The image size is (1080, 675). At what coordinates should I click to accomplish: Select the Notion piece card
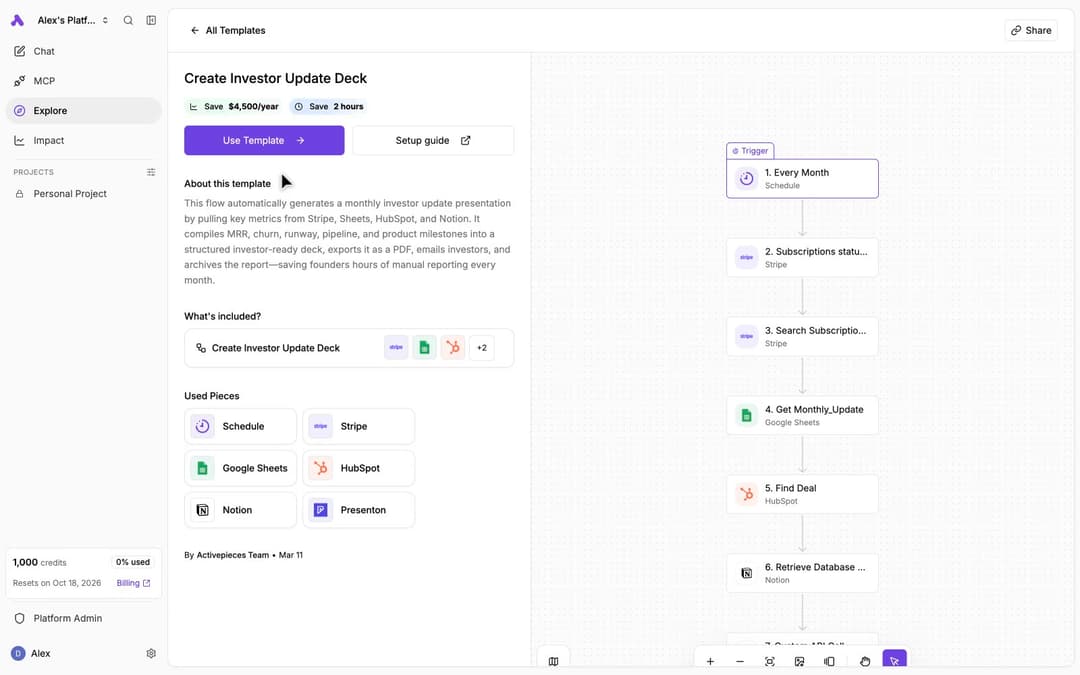(240, 510)
